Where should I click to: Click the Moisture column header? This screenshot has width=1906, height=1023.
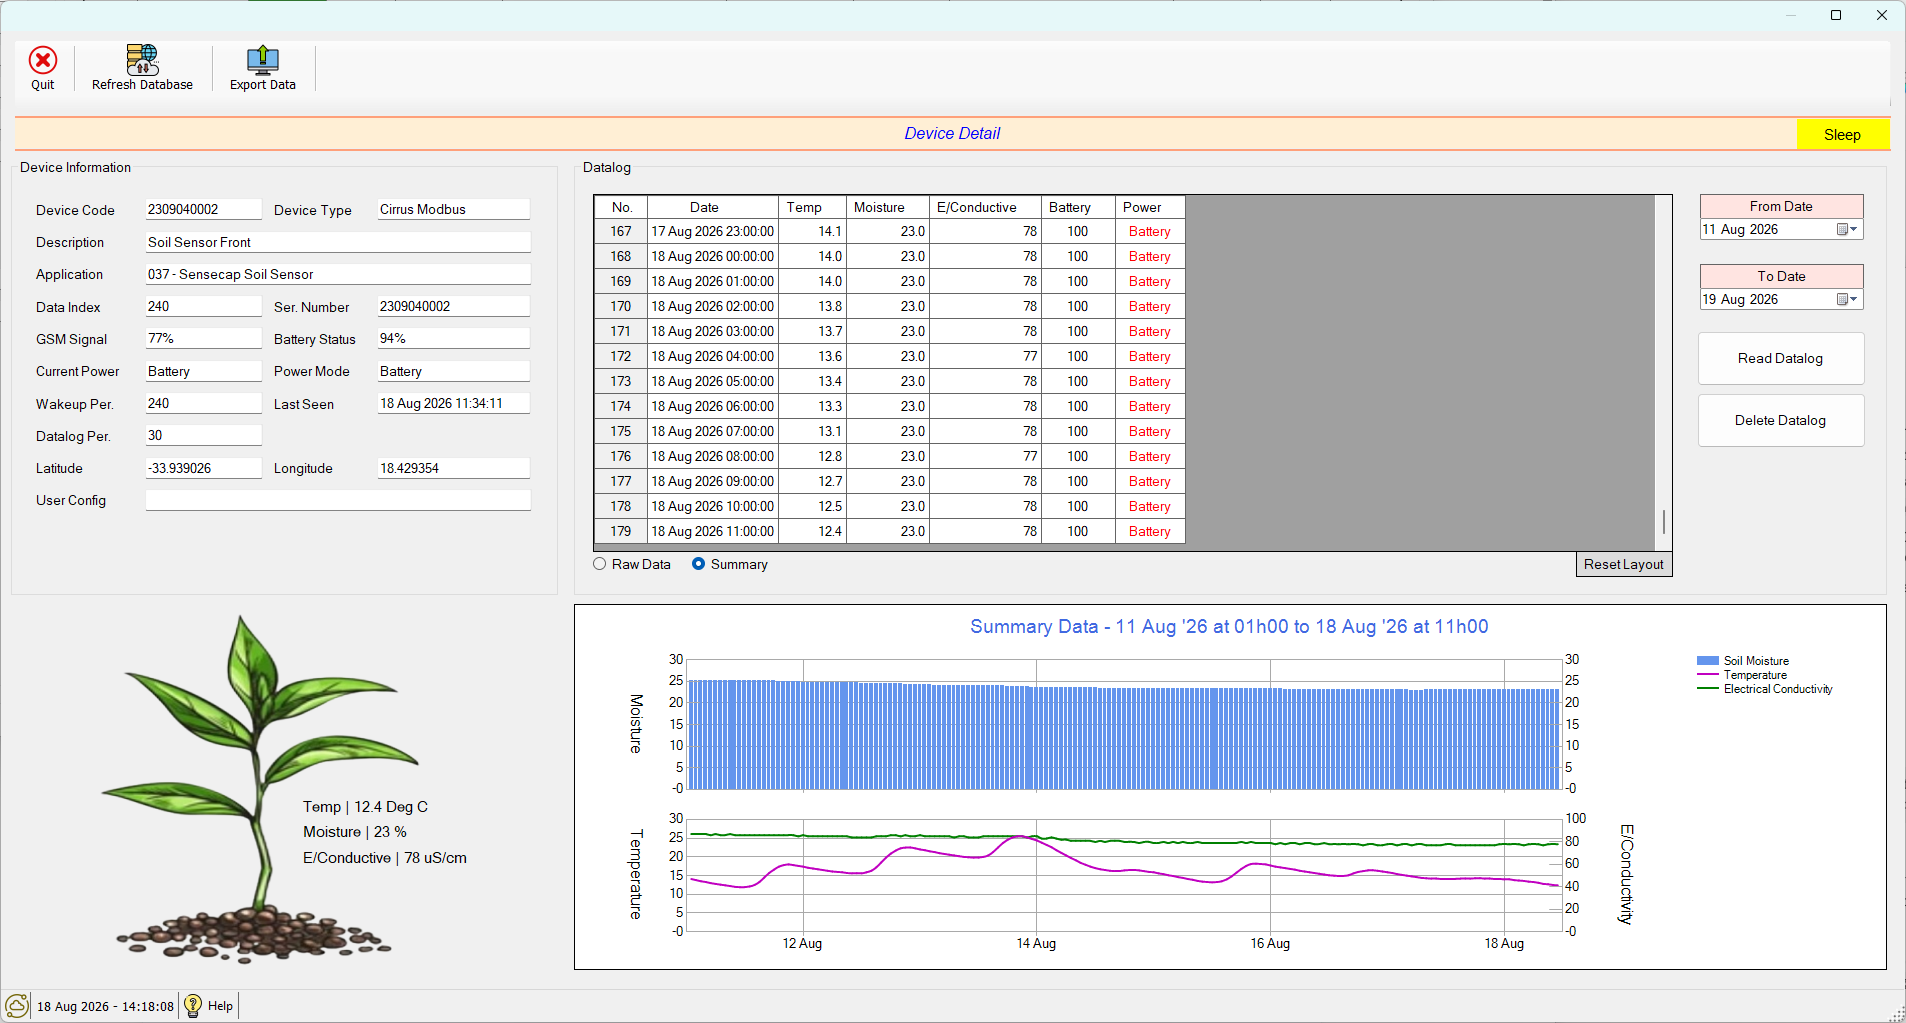(888, 207)
